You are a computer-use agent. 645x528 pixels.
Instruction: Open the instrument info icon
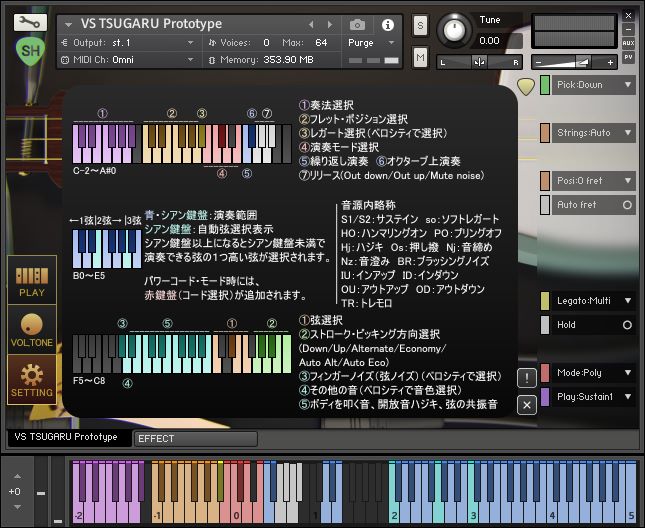coord(388,24)
